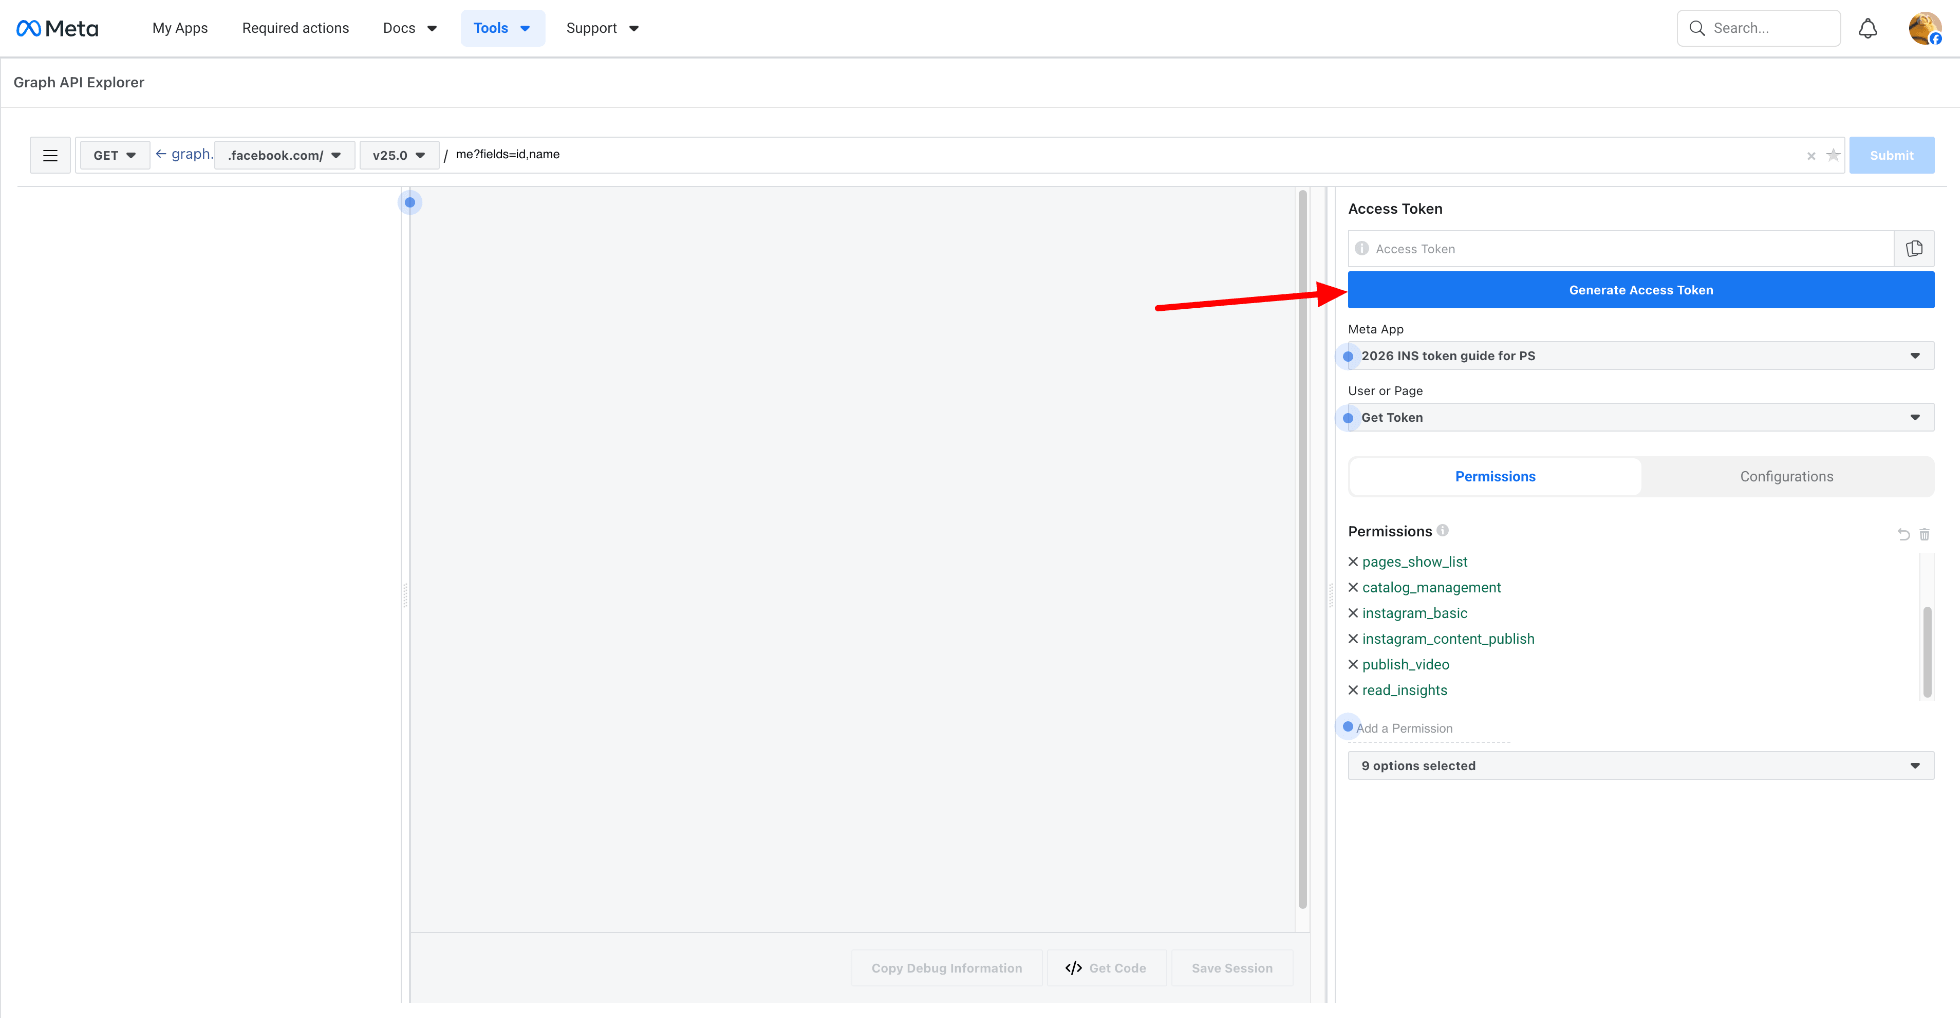Open the notifications bell
Image resolution: width=1960 pixels, height=1018 pixels.
(x=1867, y=29)
